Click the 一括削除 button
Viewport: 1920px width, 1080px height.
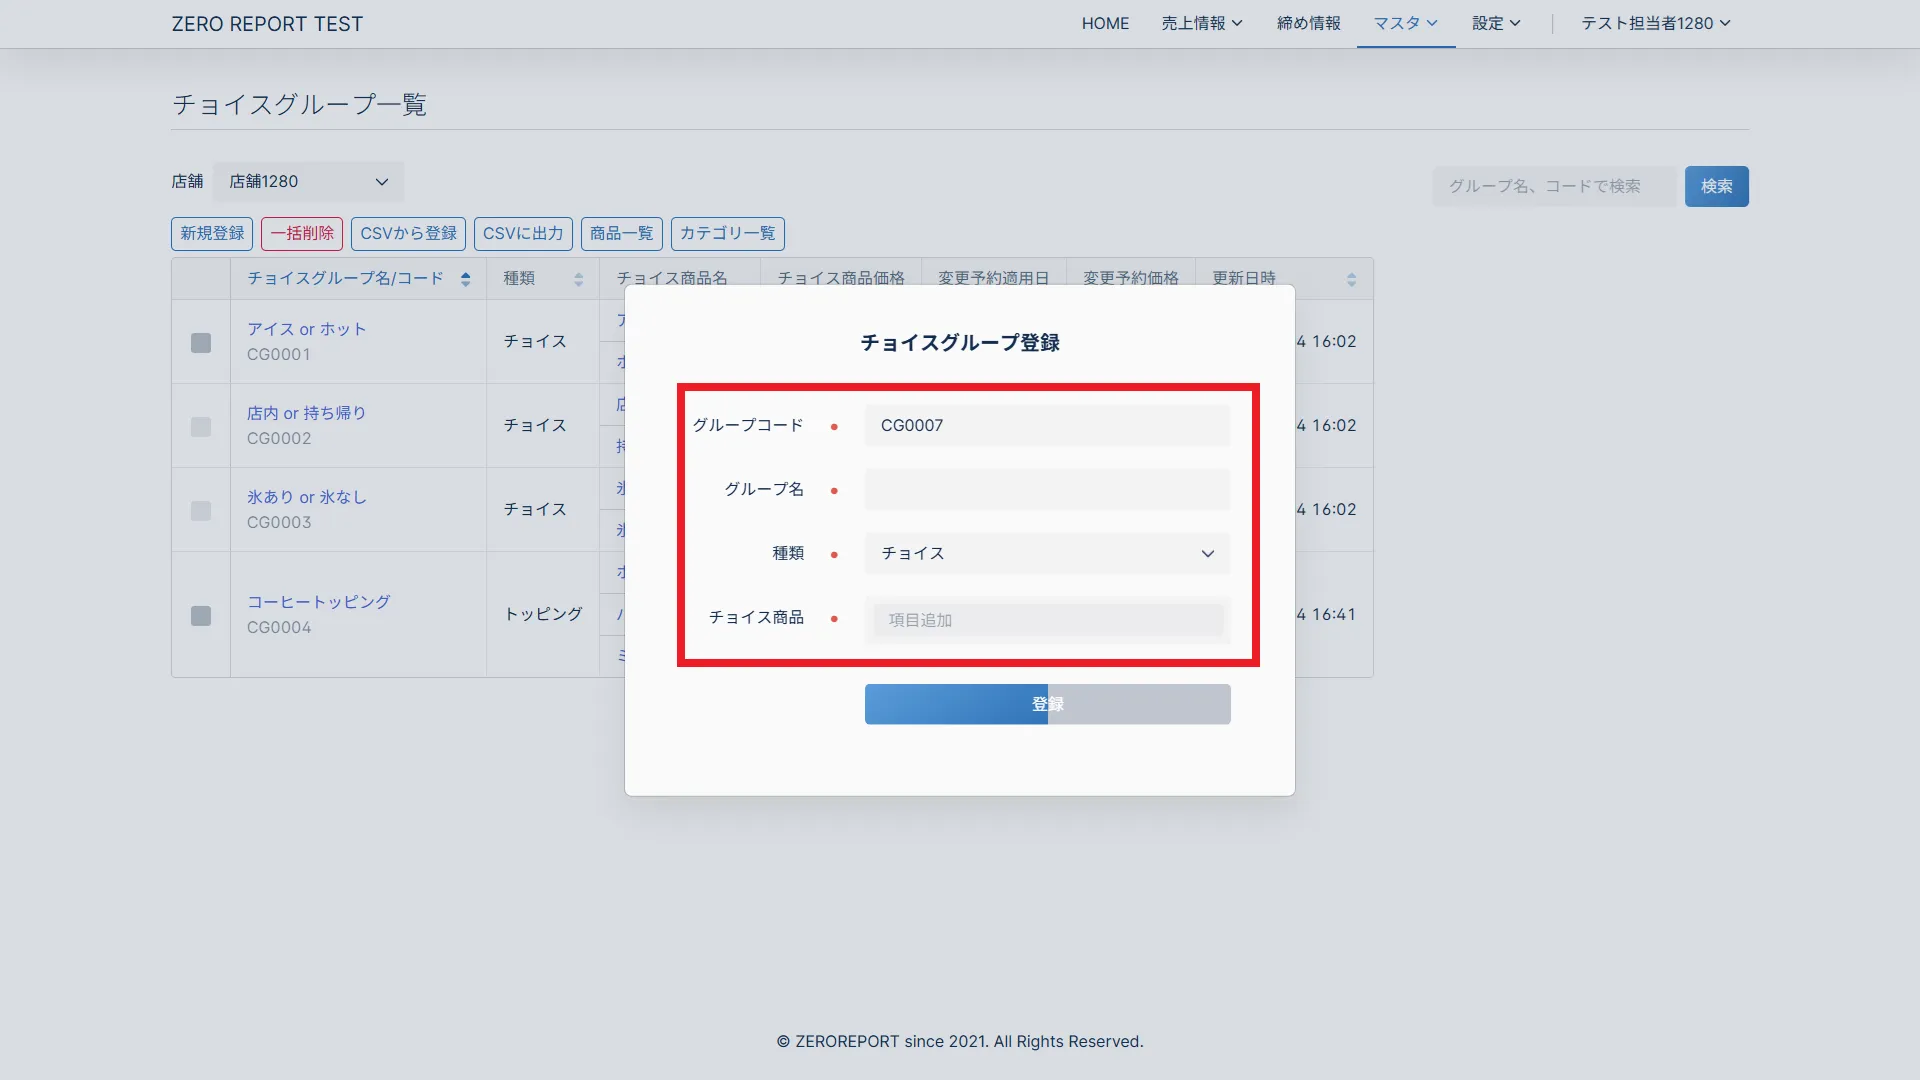[x=302, y=233]
